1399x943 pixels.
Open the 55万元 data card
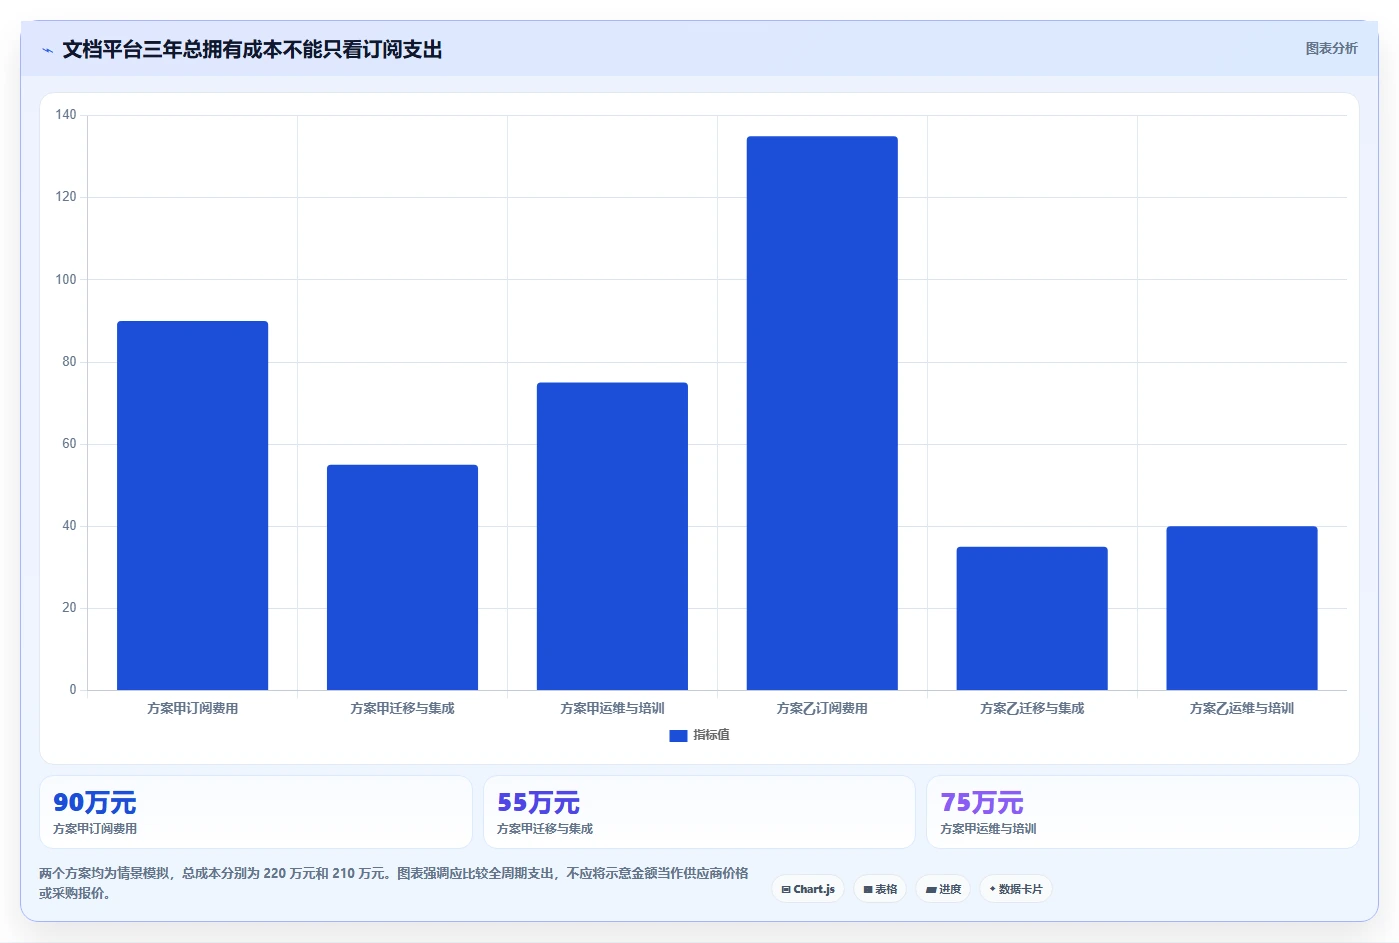pyautogui.click(x=699, y=812)
